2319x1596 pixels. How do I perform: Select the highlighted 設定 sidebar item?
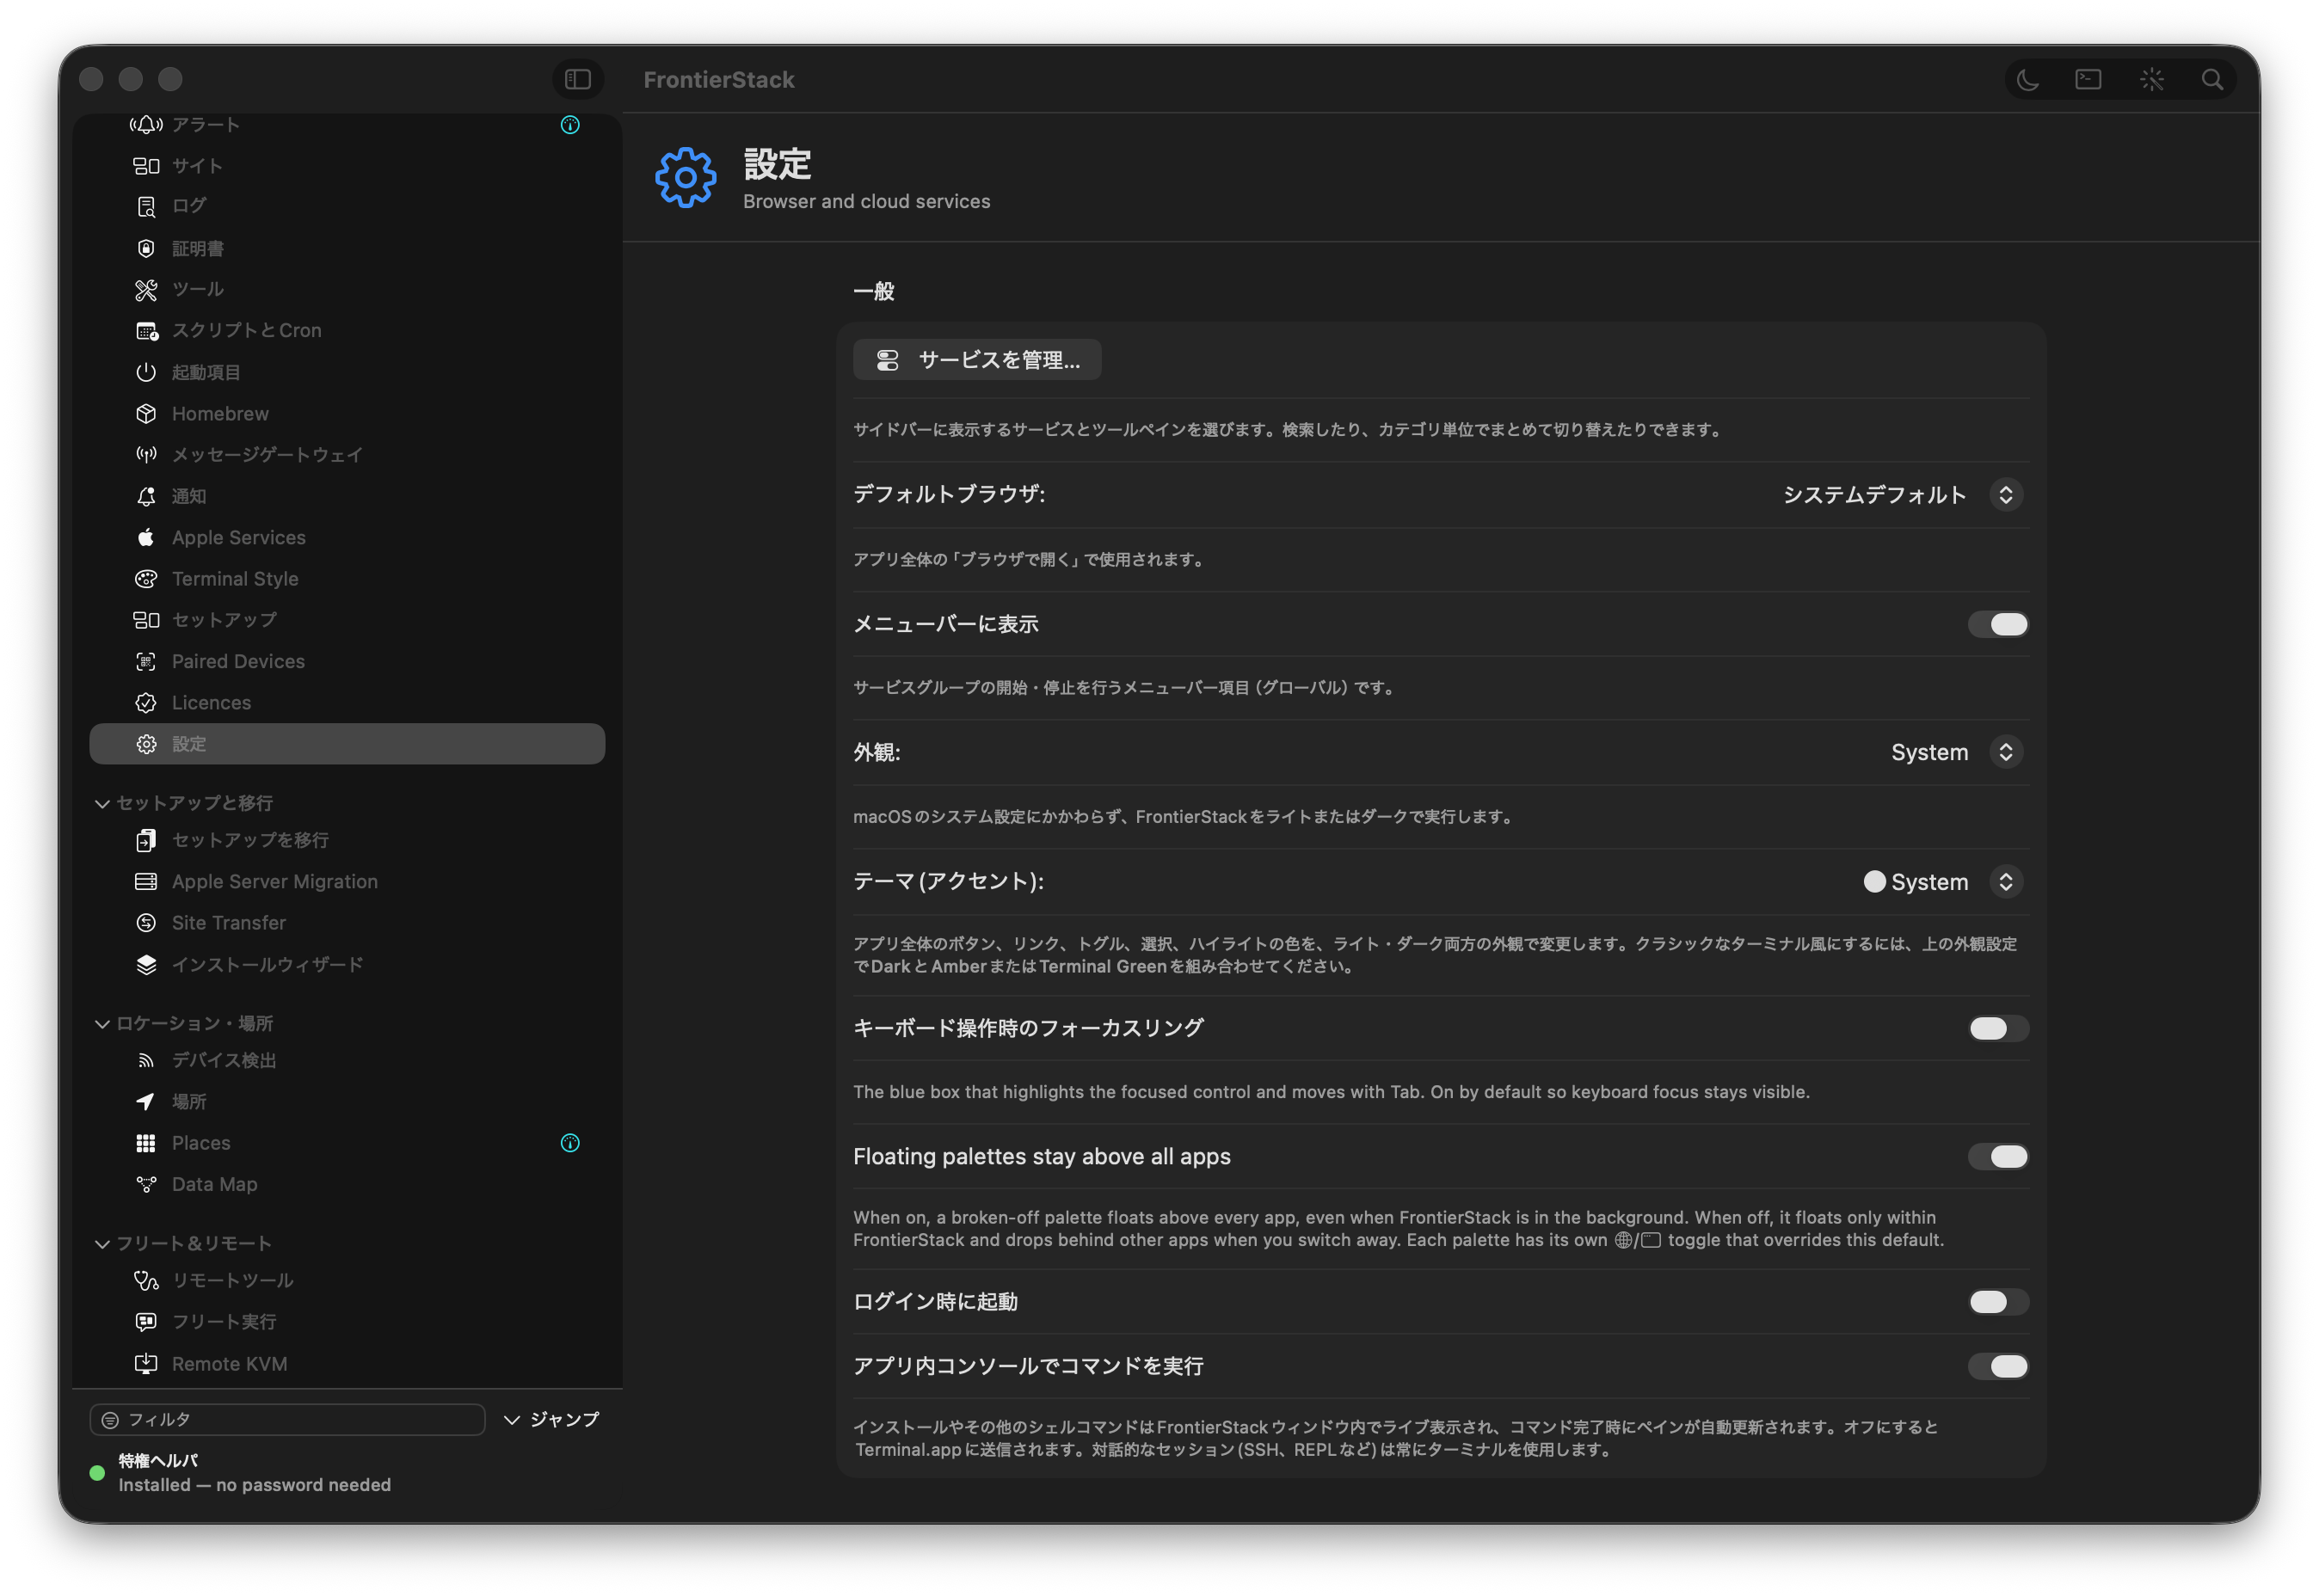pyautogui.click(x=347, y=744)
